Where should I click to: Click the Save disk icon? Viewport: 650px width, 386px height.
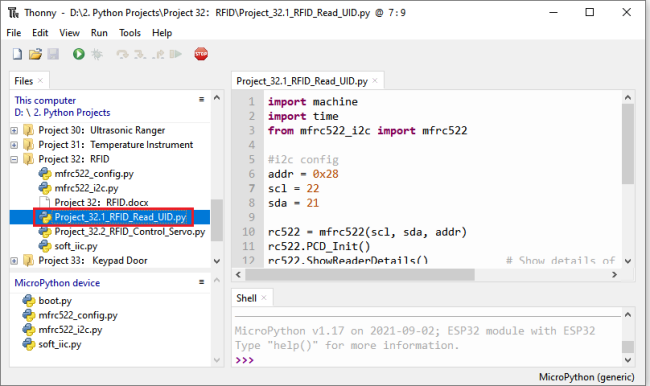(53, 54)
